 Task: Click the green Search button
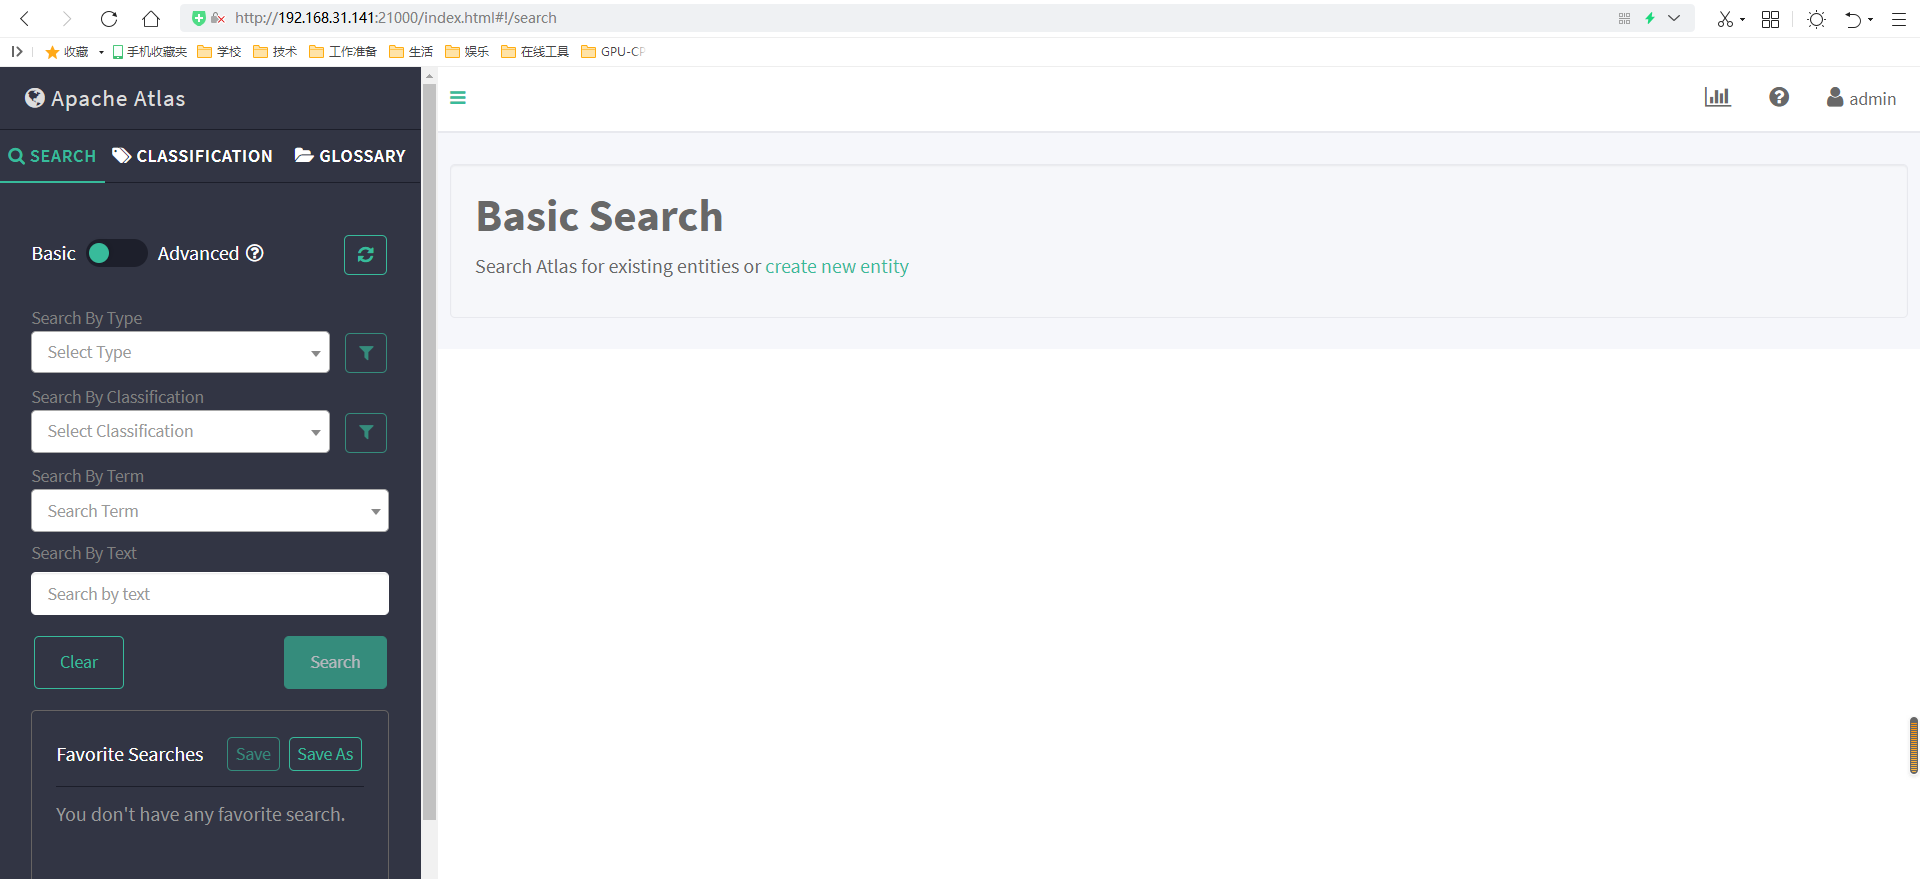pos(335,662)
